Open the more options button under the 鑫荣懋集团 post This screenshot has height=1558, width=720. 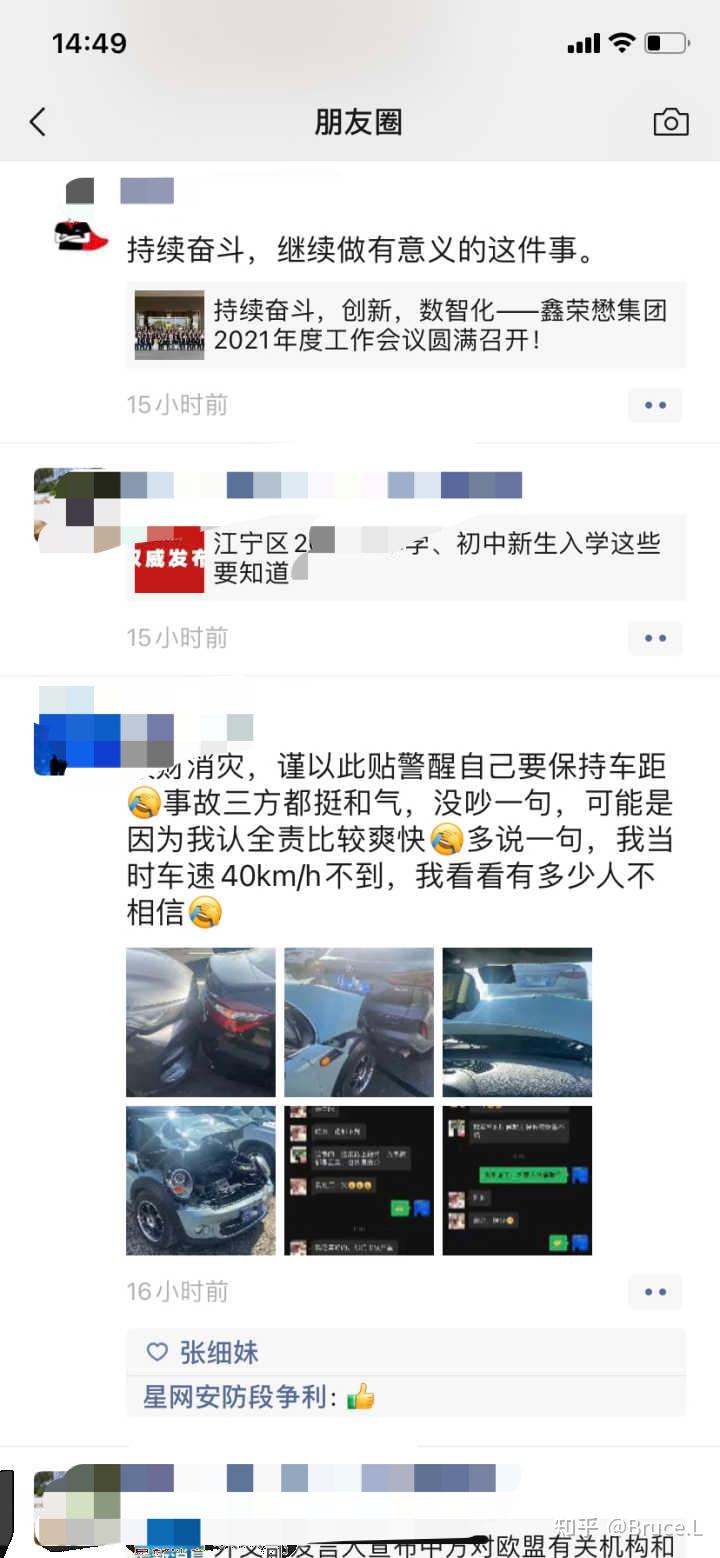[x=655, y=405]
